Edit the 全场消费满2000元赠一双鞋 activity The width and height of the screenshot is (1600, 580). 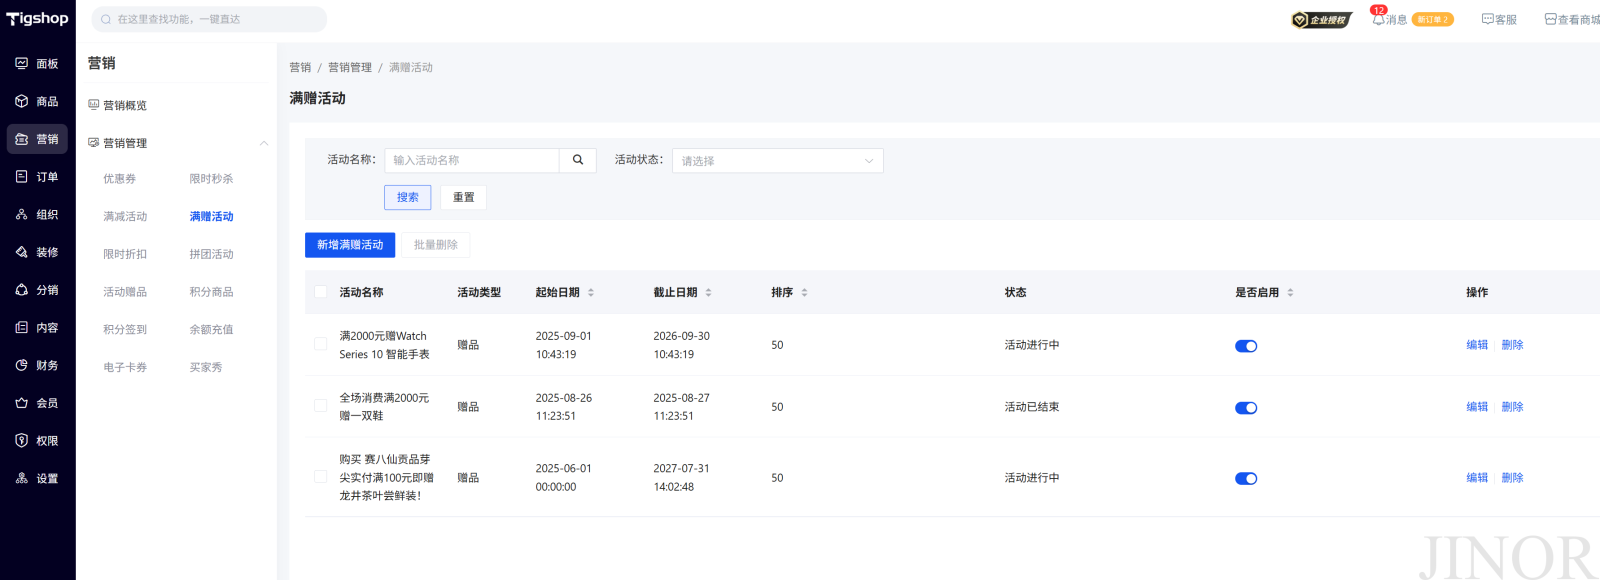[1477, 407]
